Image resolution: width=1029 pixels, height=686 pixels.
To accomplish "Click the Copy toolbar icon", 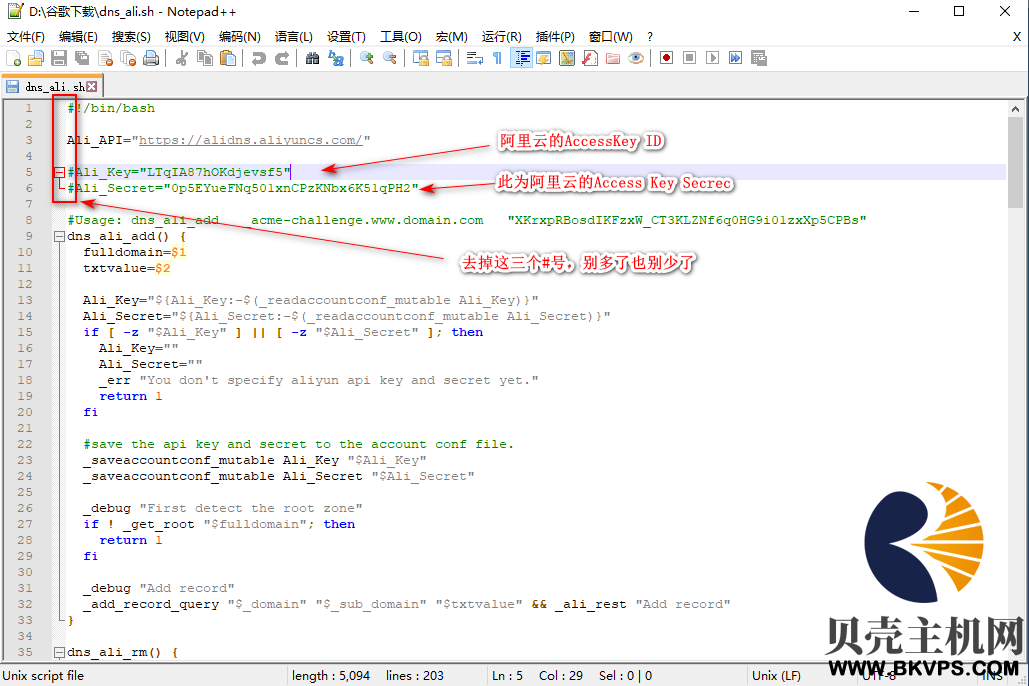I will coord(205,58).
